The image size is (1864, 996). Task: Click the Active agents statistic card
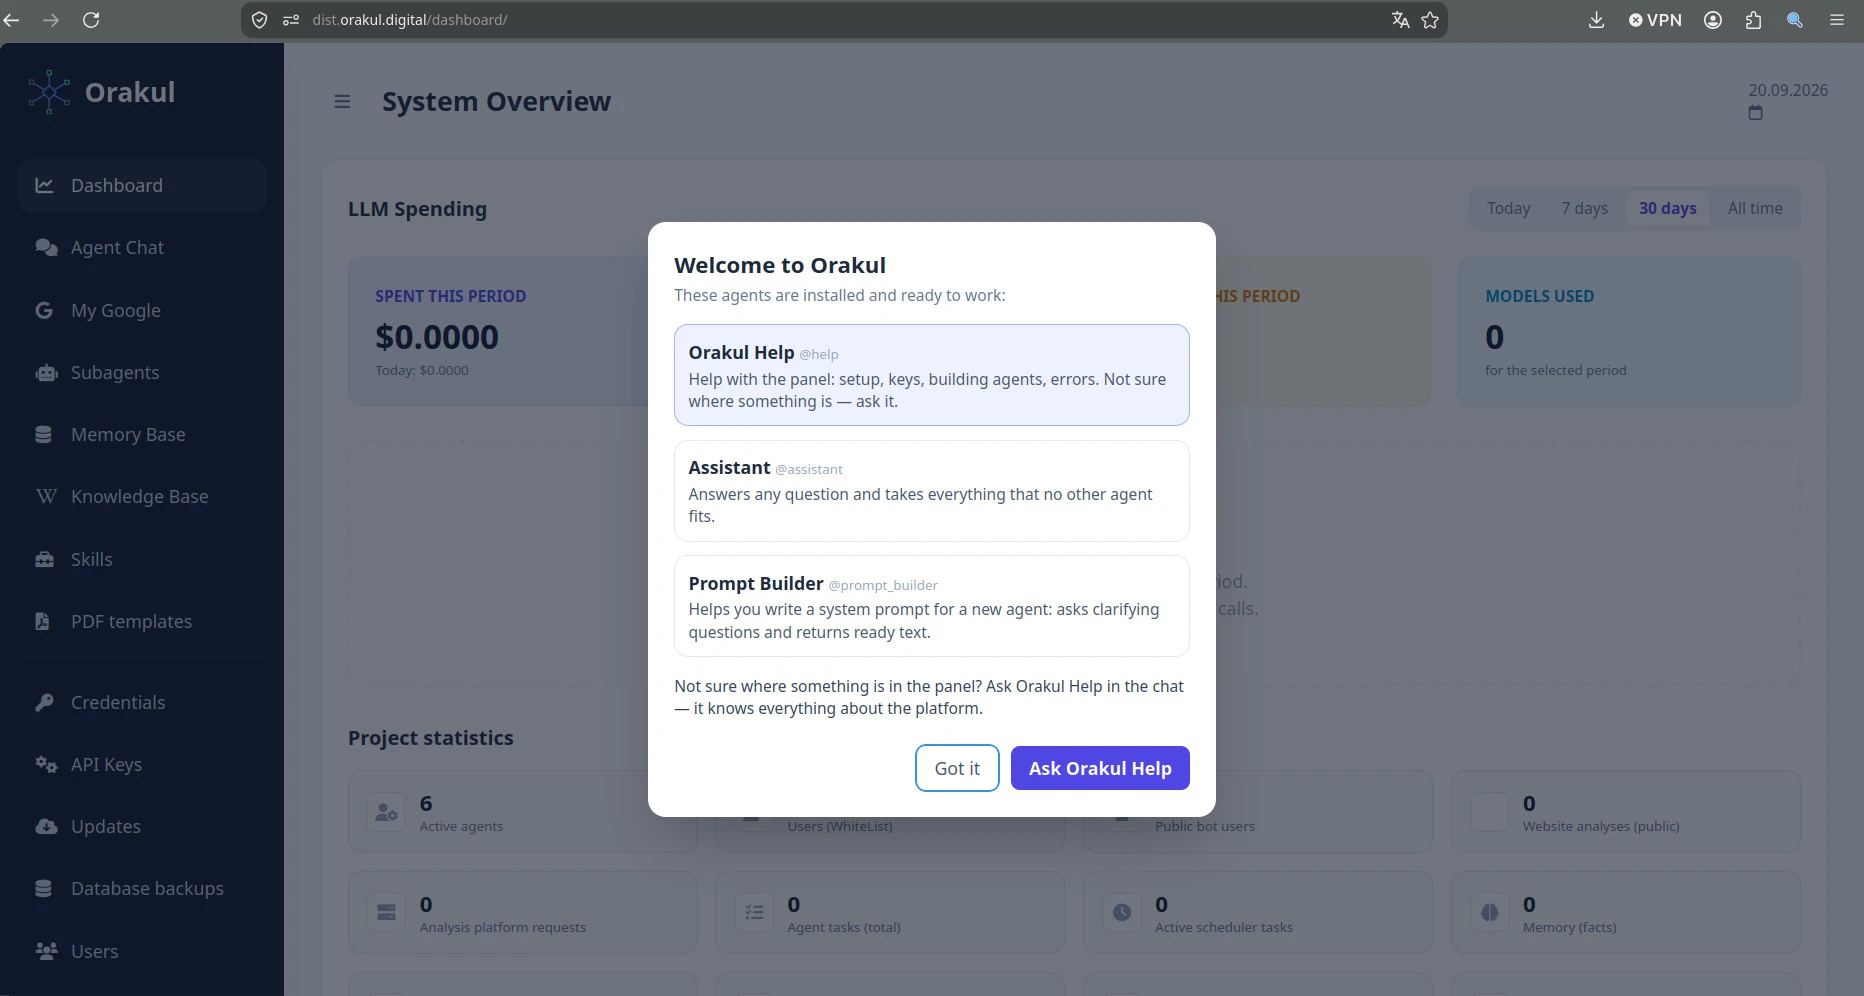[523, 812]
